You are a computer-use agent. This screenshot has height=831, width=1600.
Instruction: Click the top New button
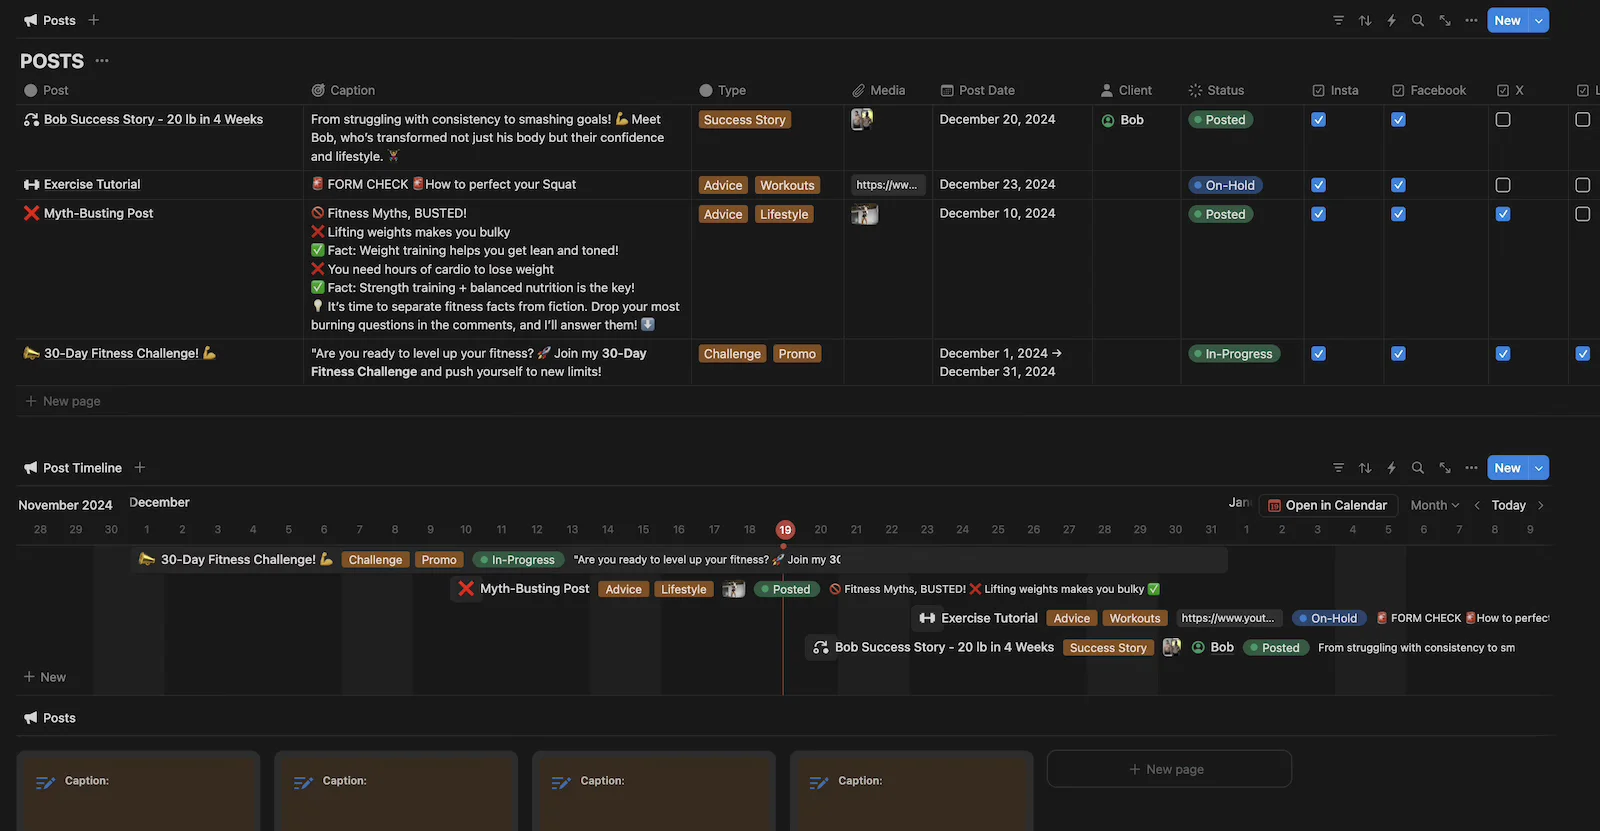pos(1508,20)
